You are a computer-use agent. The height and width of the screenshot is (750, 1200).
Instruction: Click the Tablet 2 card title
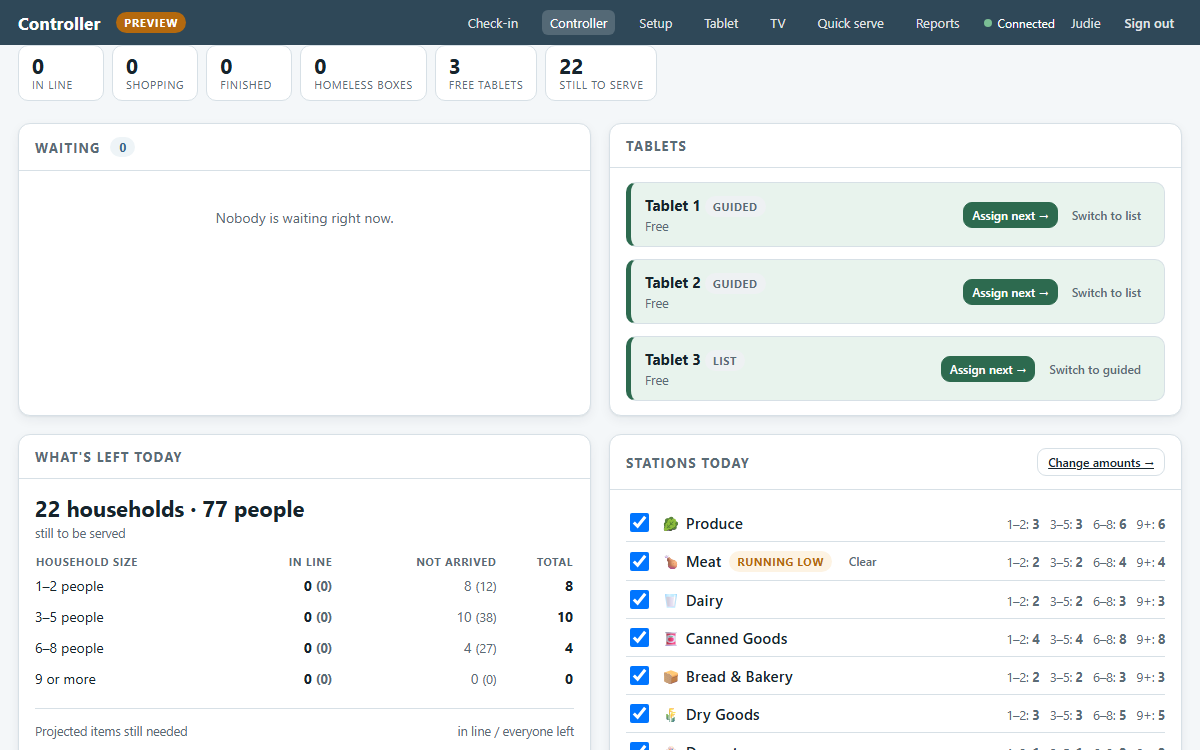(673, 283)
